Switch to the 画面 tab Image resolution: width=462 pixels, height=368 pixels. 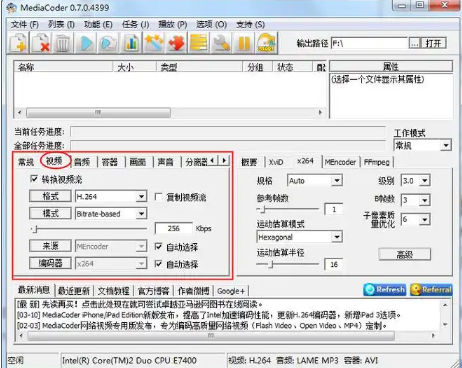tap(138, 162)
